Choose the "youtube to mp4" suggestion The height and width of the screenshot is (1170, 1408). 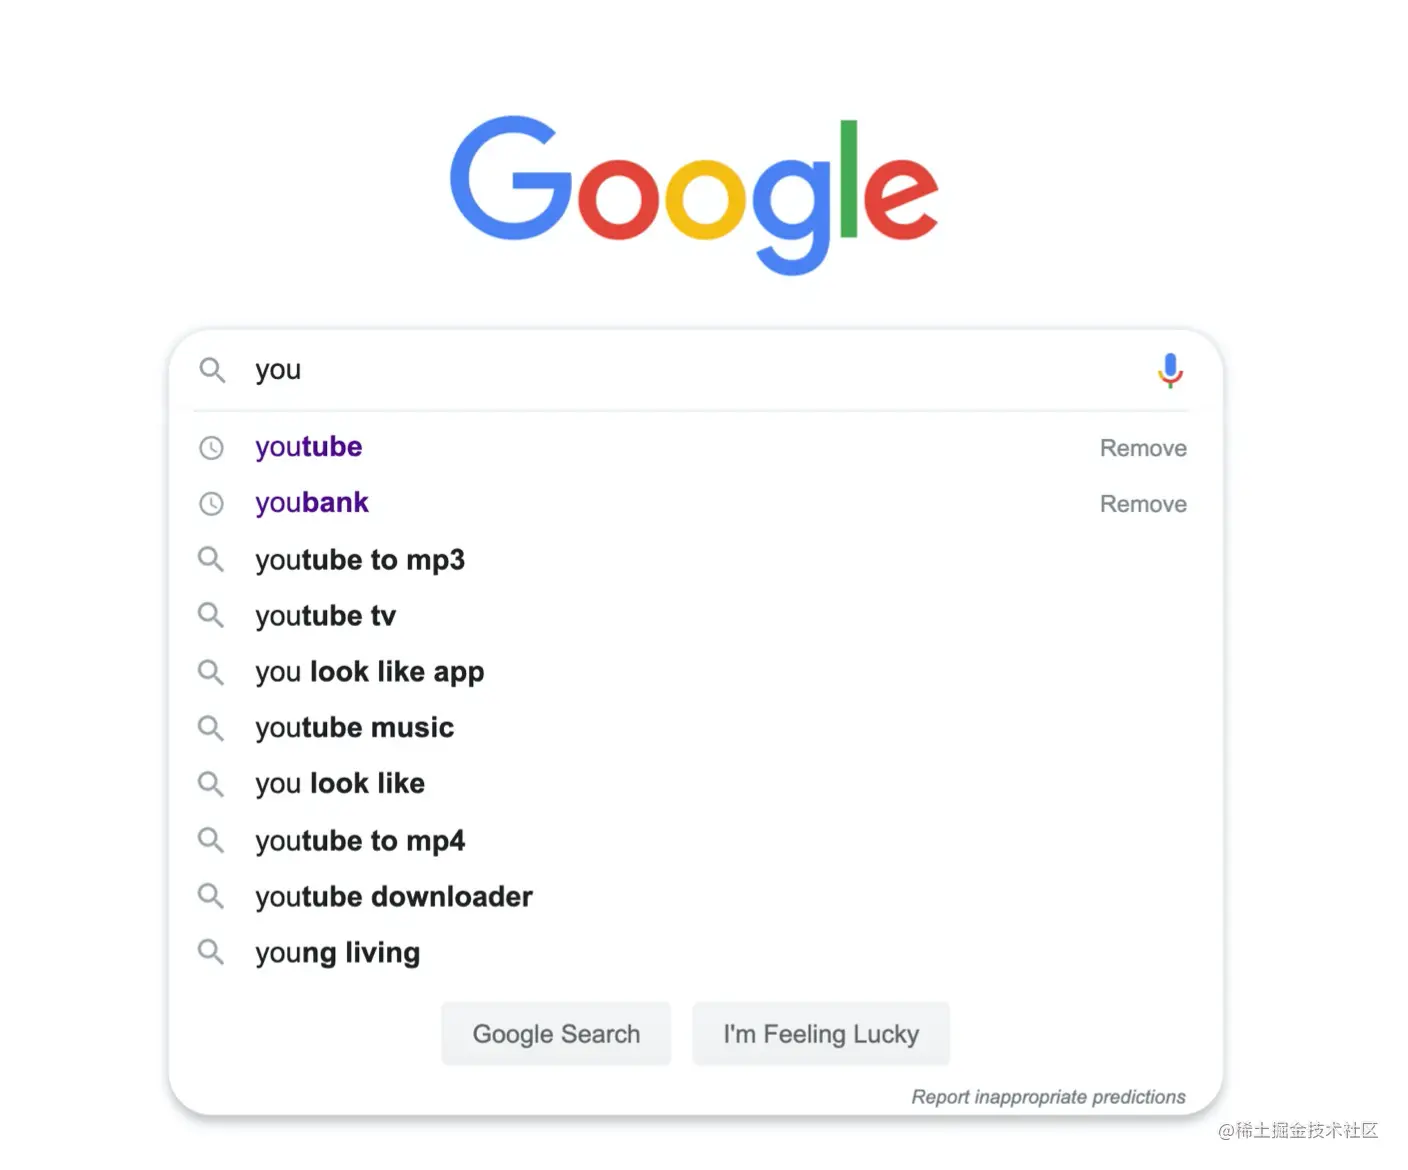360,841
